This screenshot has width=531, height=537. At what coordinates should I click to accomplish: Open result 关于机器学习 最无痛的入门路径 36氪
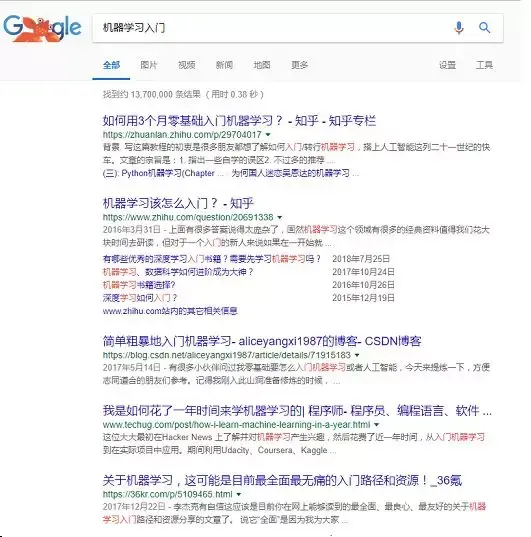(282, 480)
